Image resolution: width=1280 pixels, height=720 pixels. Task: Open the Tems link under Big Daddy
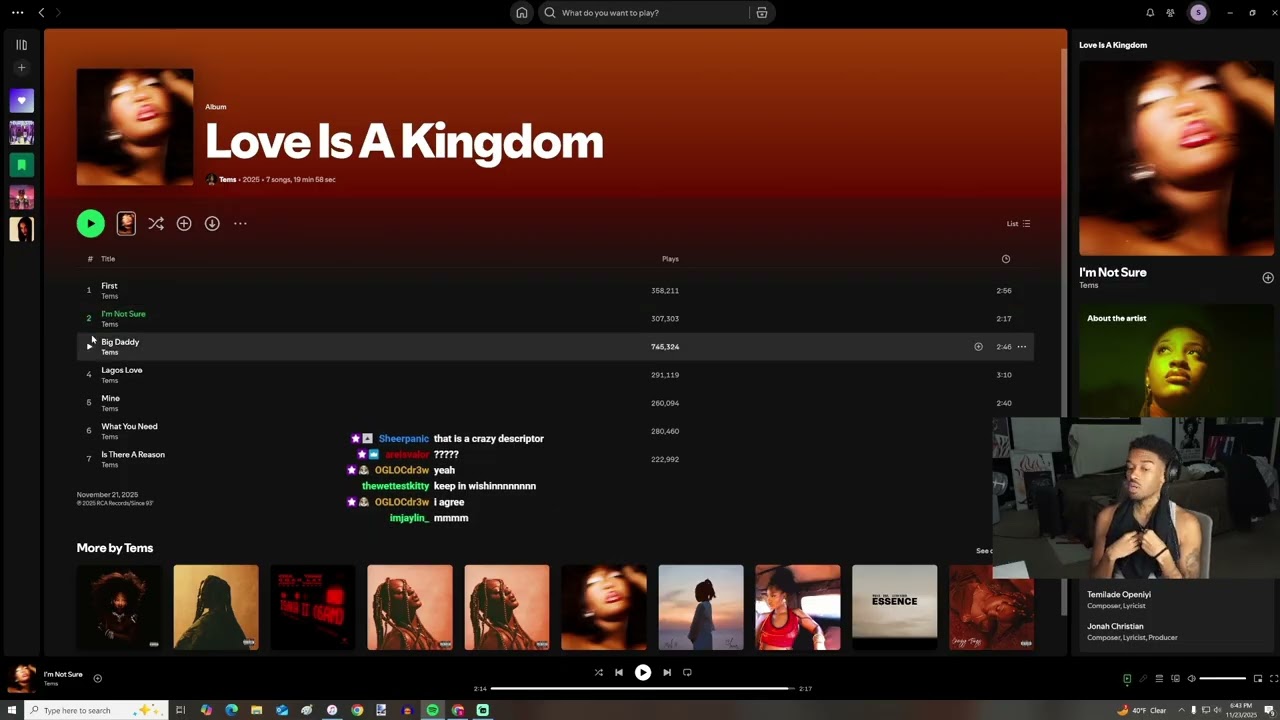click(x=109, y=353)
